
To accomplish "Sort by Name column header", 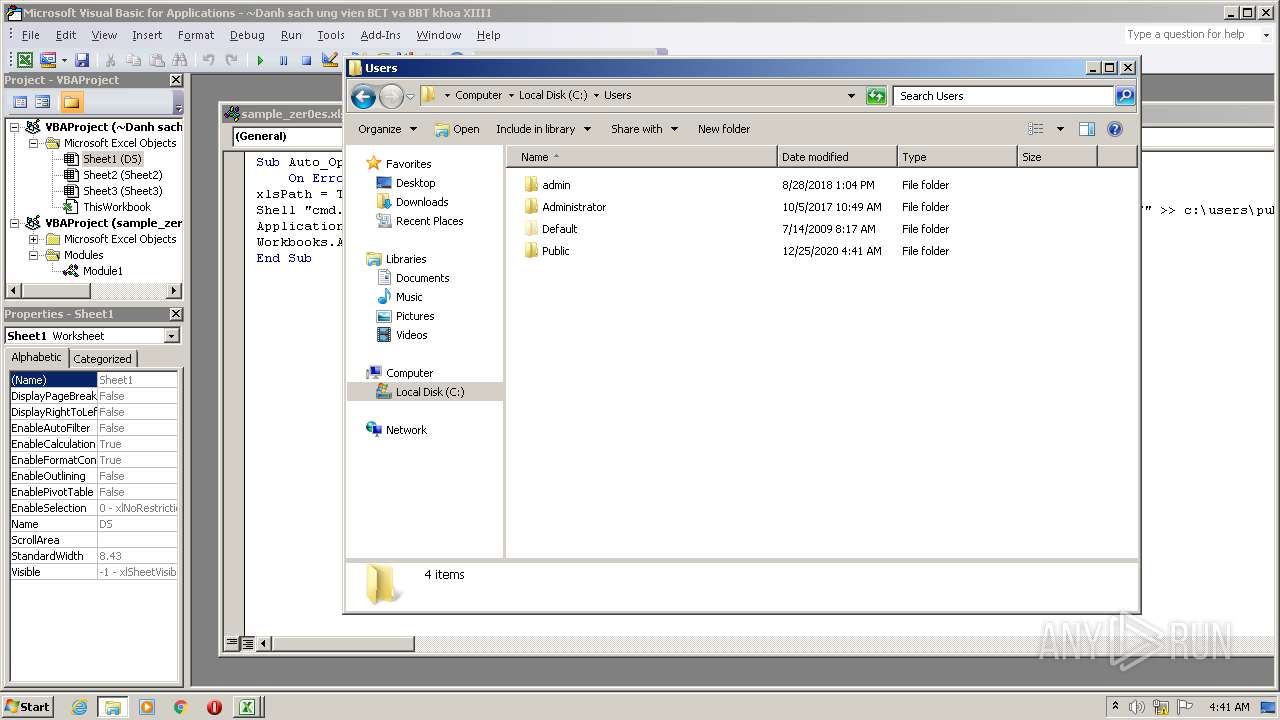I will [642, 157].
